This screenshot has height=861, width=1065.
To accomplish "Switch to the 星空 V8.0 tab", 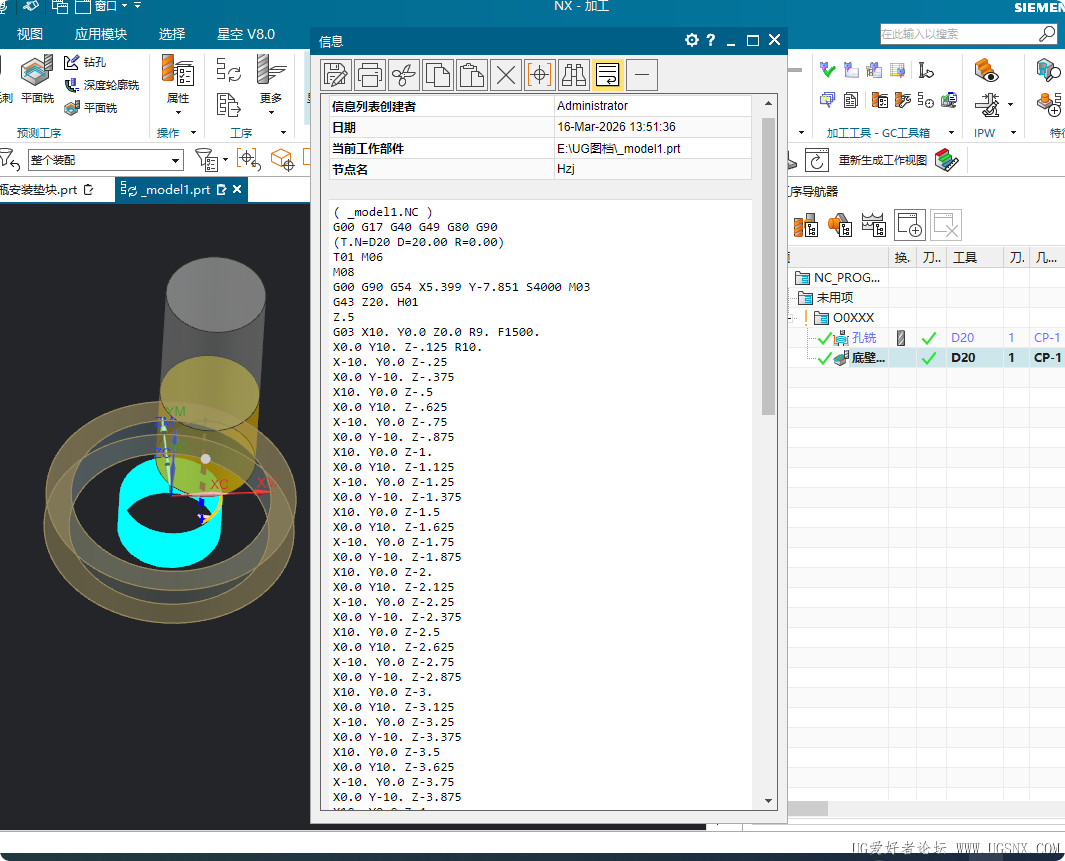I will (x=245, y=34).
